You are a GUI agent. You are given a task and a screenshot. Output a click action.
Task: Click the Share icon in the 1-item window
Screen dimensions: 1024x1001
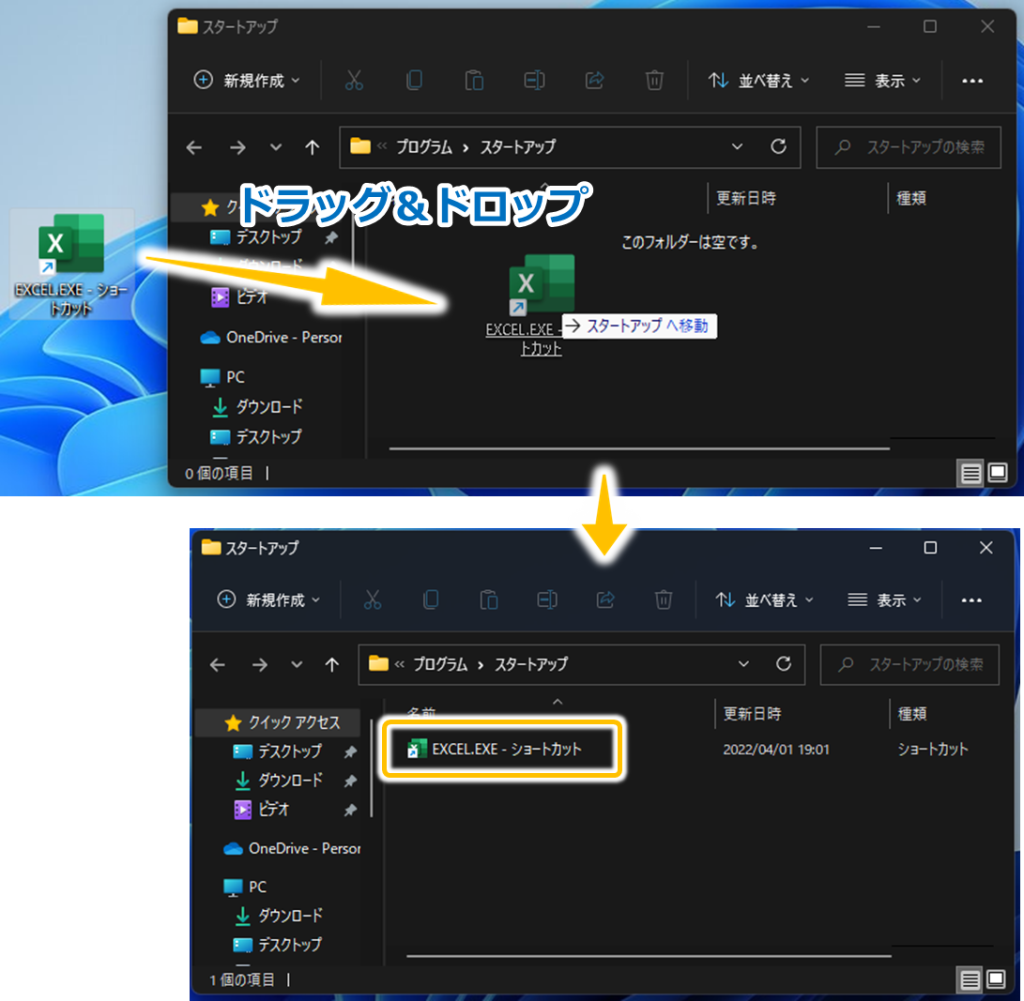pos(605,600)
